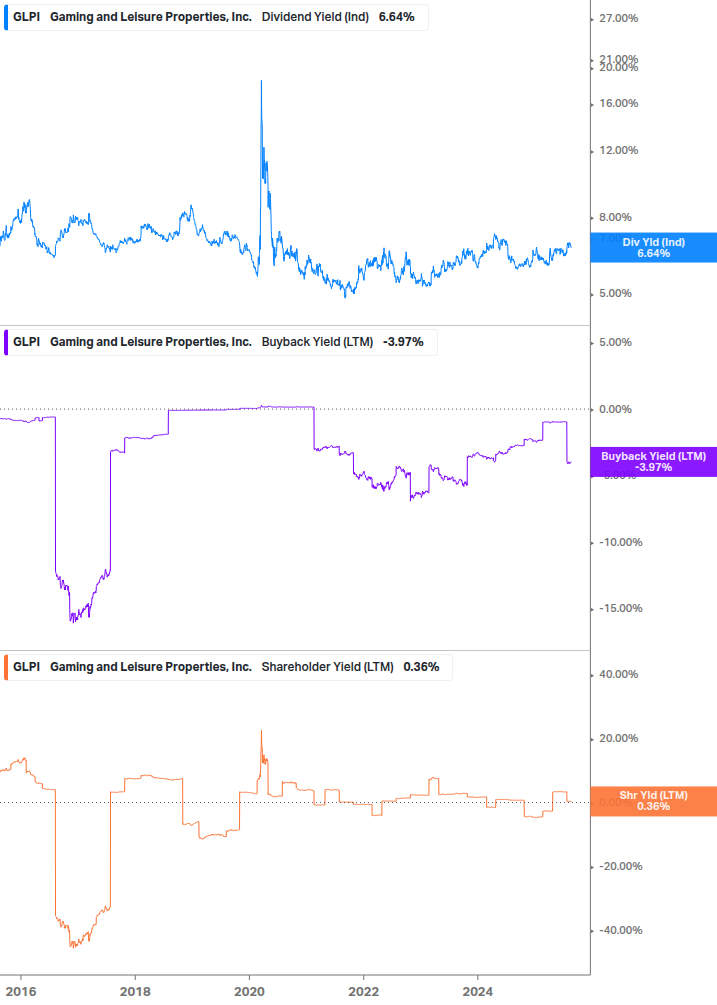
Task: Click the 12.00% tick on the dividend axis
Action: pos(618,151)
